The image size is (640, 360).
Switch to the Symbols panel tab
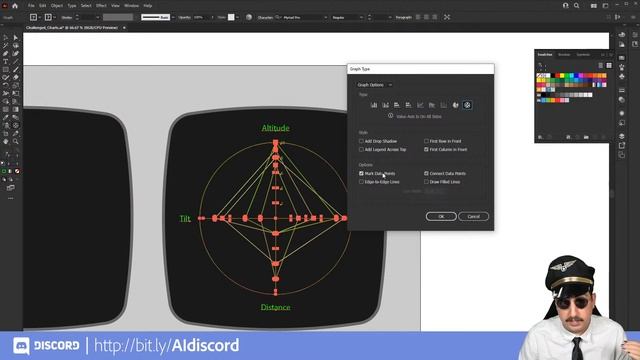tap(583, 55)
